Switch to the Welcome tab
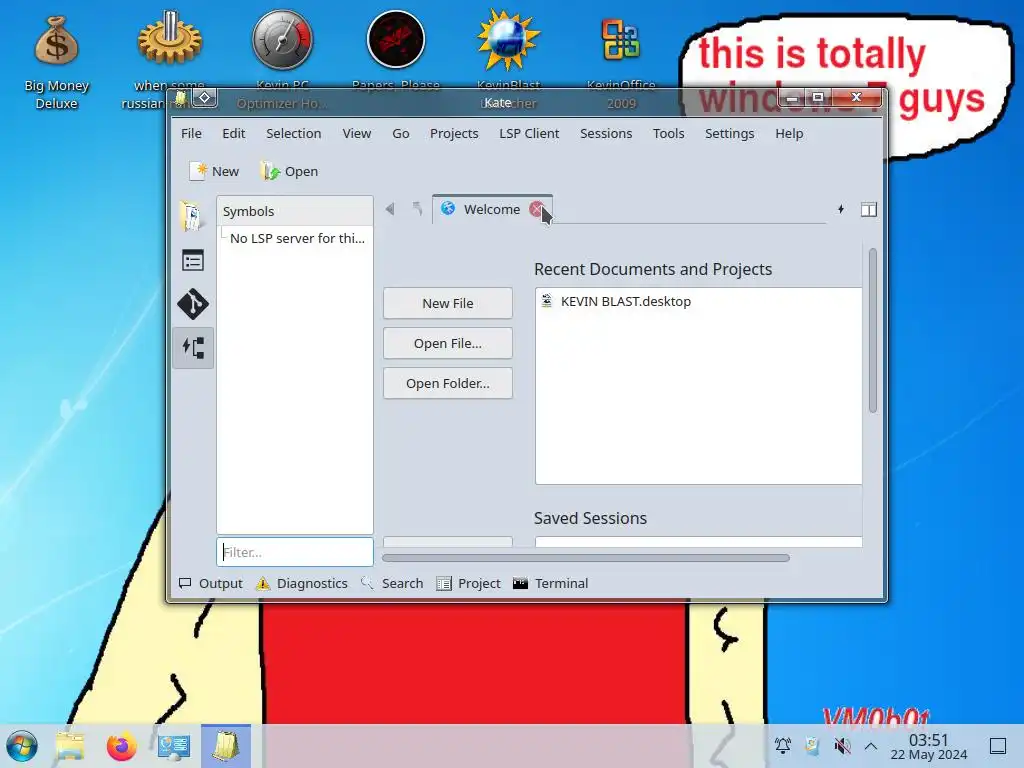The image size is (1024, 768). tap(491, 209)
